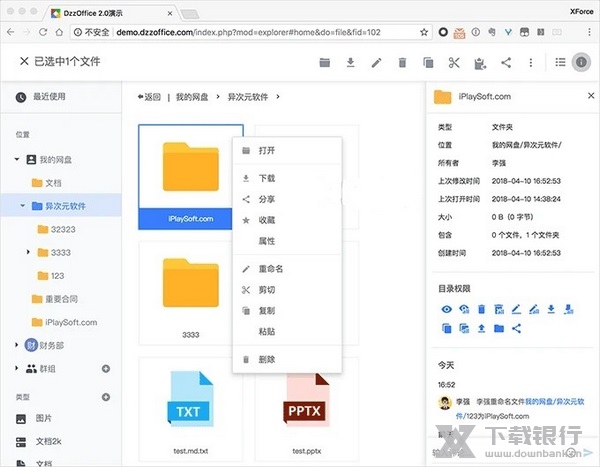This screenshot has height=467, width=600.
Task: Add a new type with 类型 plus icon
Action: click(x=106, y=397)
